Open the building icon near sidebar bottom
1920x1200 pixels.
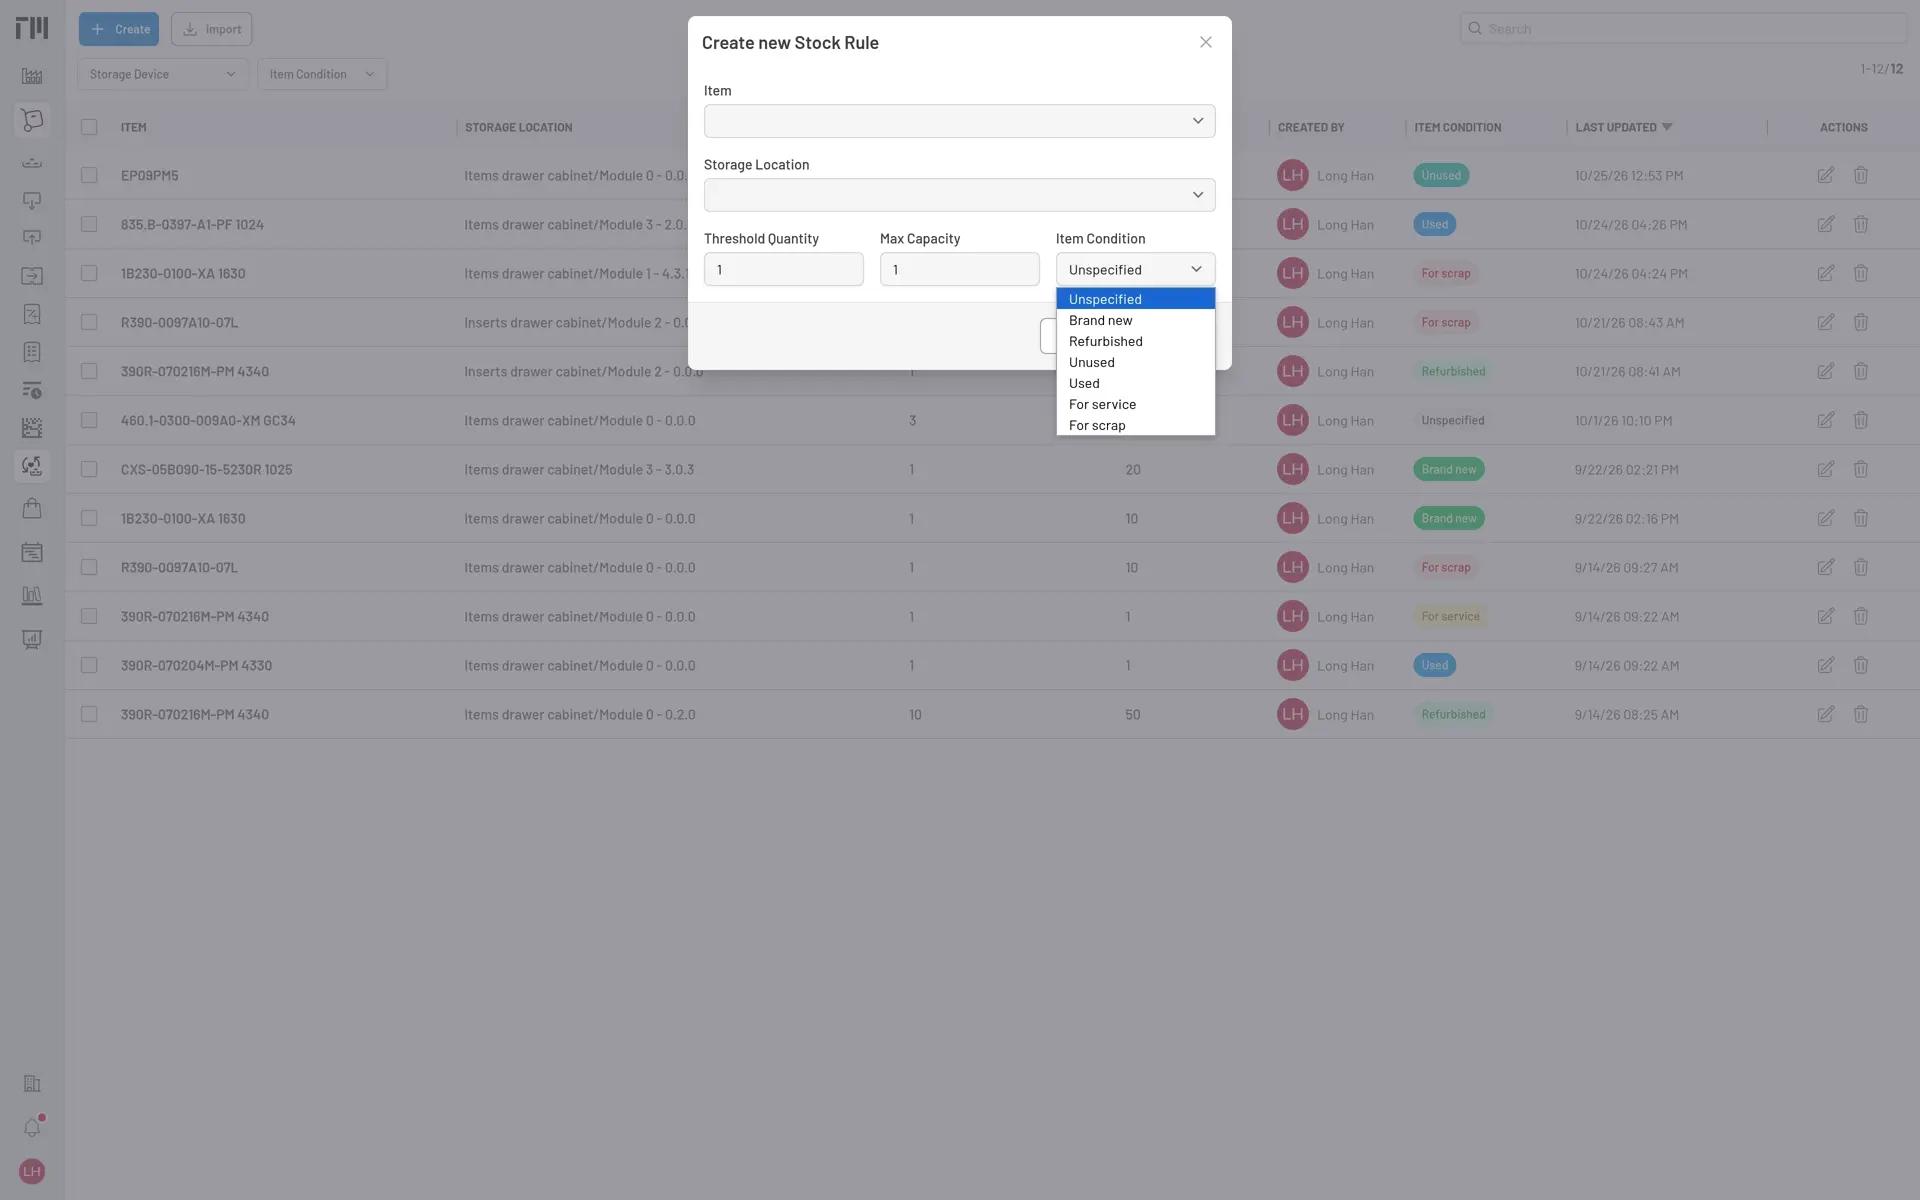[x=32, y=1083]
